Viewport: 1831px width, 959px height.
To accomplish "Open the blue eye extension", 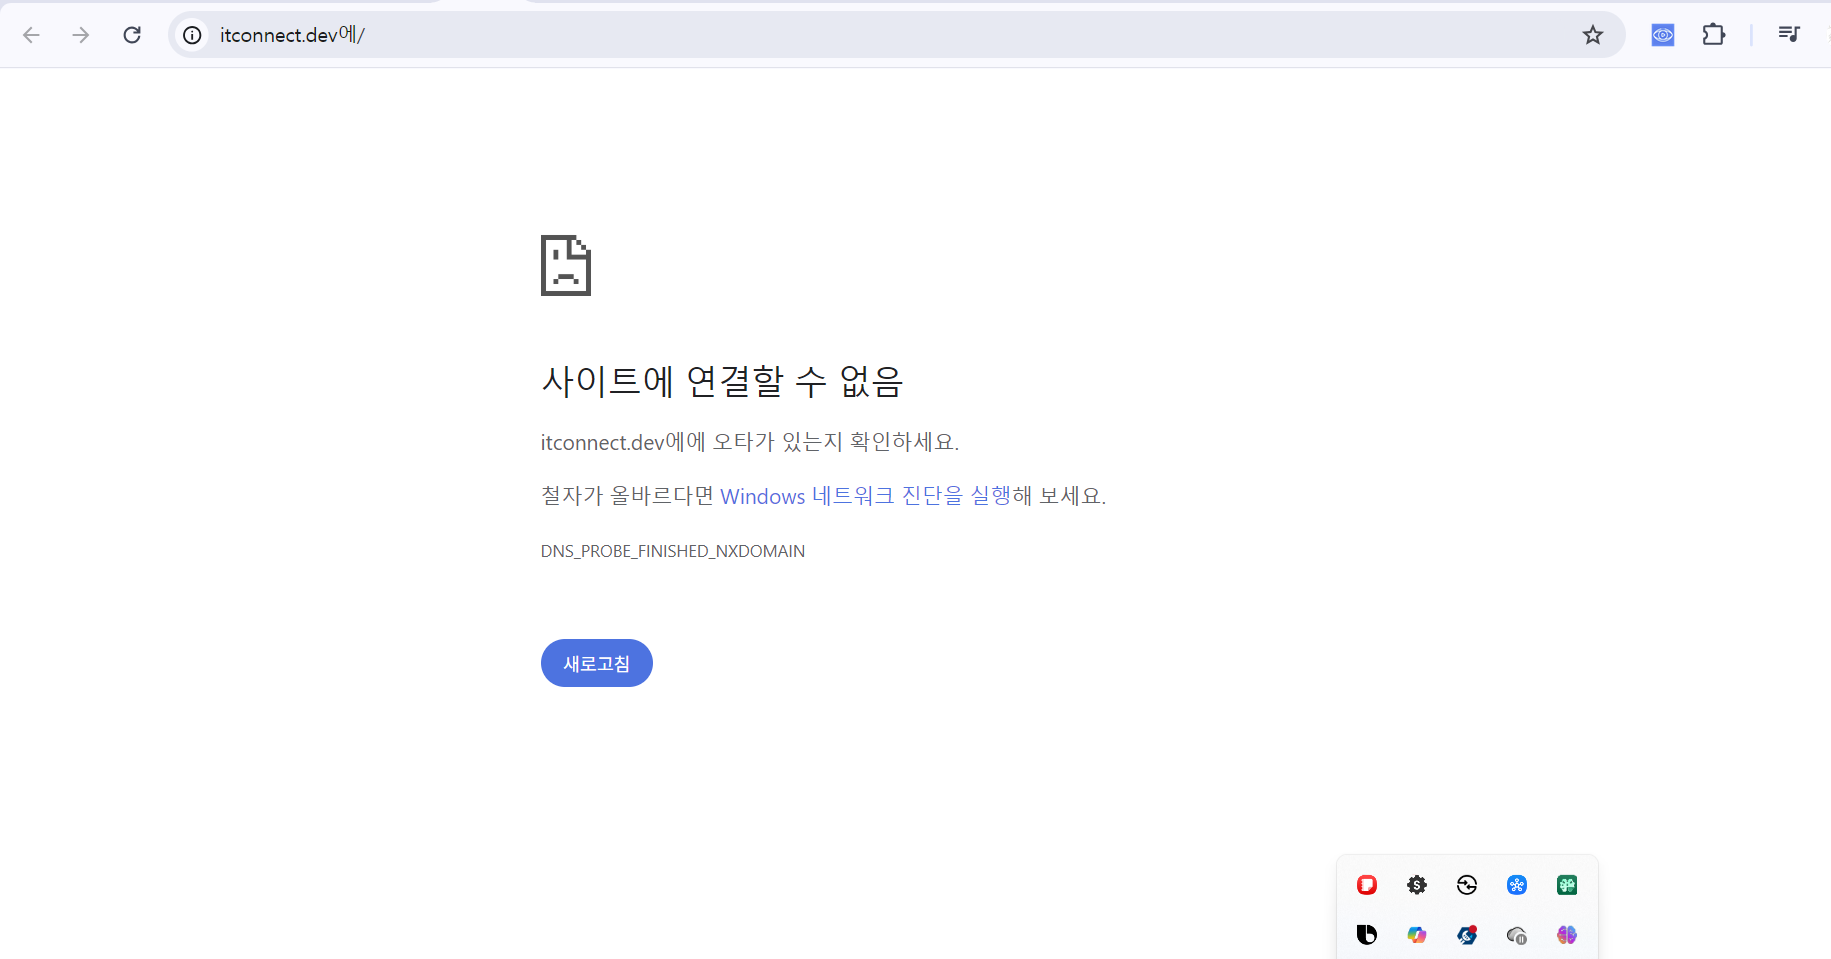I will pyautogui.click(x=1663, y=35).
